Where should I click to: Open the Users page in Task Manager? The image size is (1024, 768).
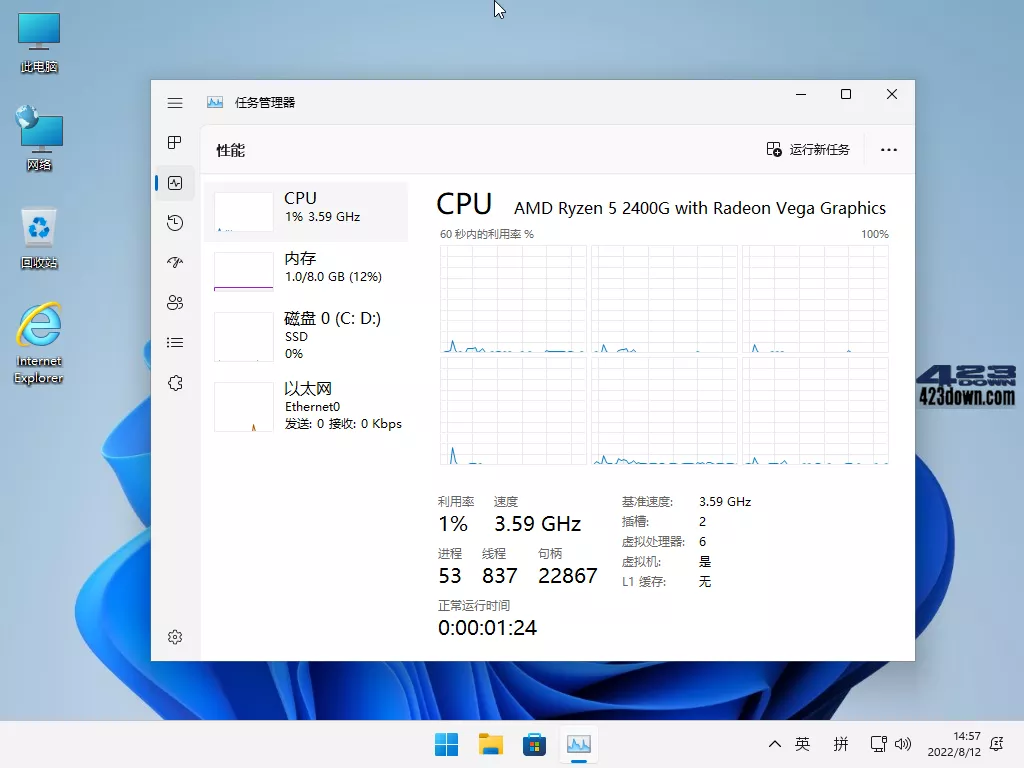[x=175, y=303]
